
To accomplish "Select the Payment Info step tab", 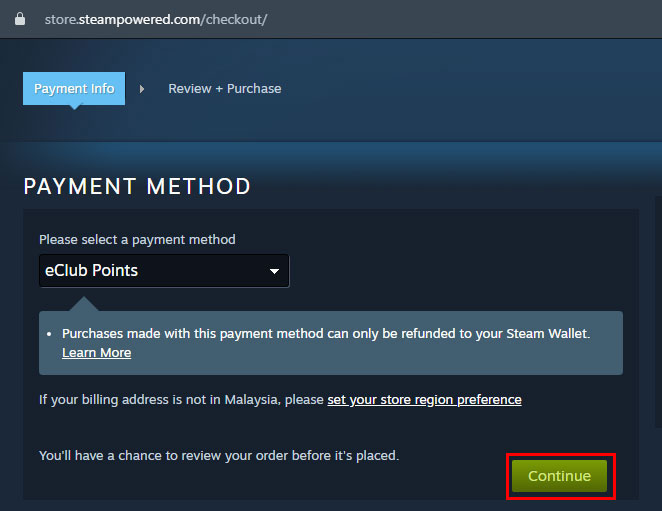I will (x=74, y=88).
